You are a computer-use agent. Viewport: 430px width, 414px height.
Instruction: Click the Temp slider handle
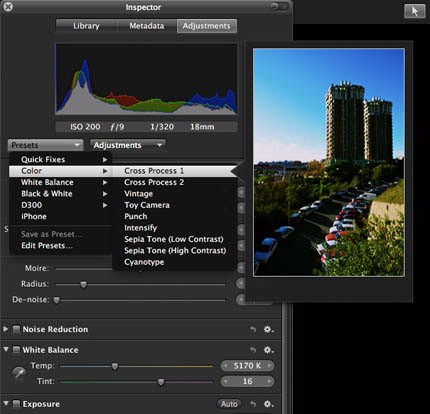tap(115, 366)
